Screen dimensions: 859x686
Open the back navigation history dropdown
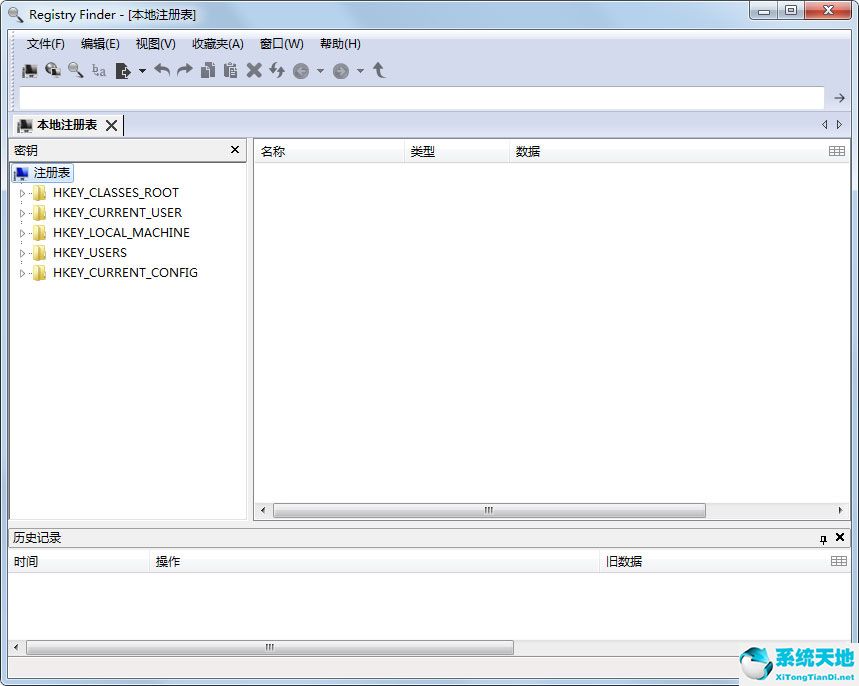pyautogui.click(x=320, y=71)
